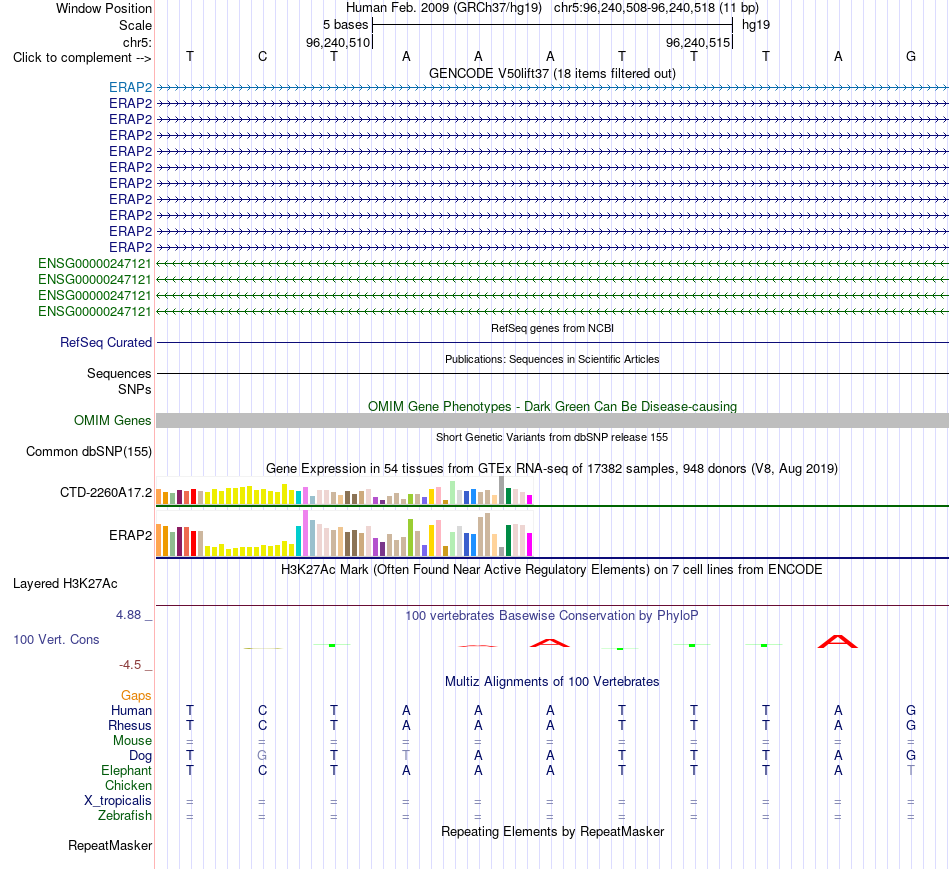Open the ERAP2 tissue expression bar chart
The height and width of the screenshot is (869, 950).
click(x=344, y=533)
